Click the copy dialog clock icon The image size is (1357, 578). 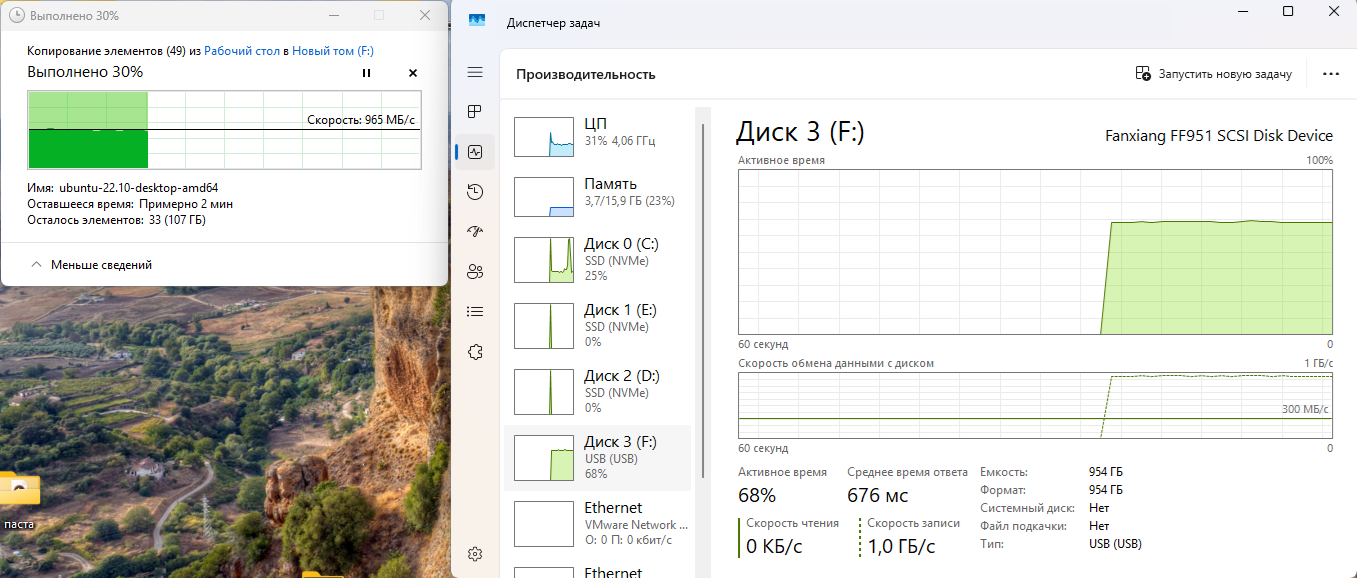click(16, 16)
